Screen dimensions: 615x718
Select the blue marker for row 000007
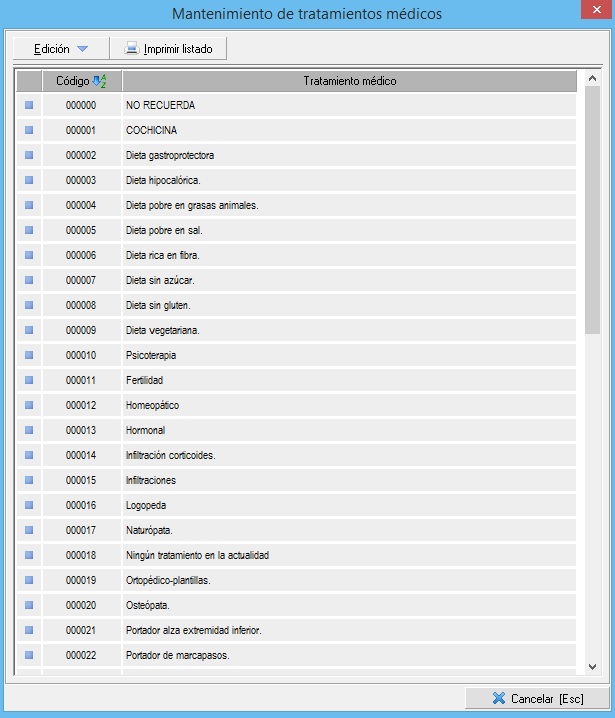click(29, 280)
